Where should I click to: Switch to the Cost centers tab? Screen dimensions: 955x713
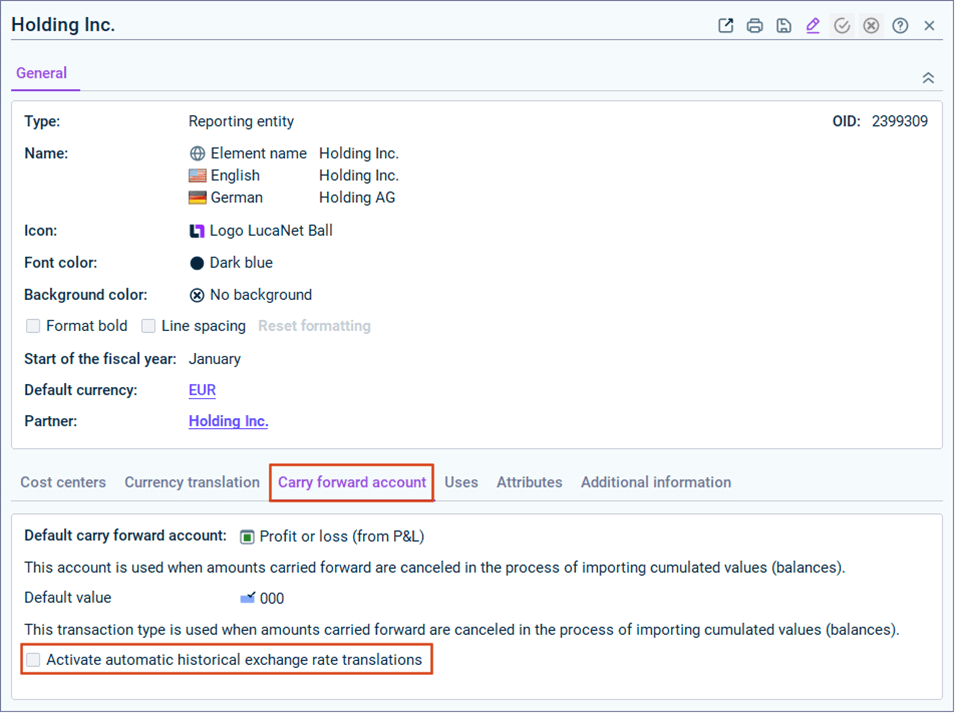[63, 482]
